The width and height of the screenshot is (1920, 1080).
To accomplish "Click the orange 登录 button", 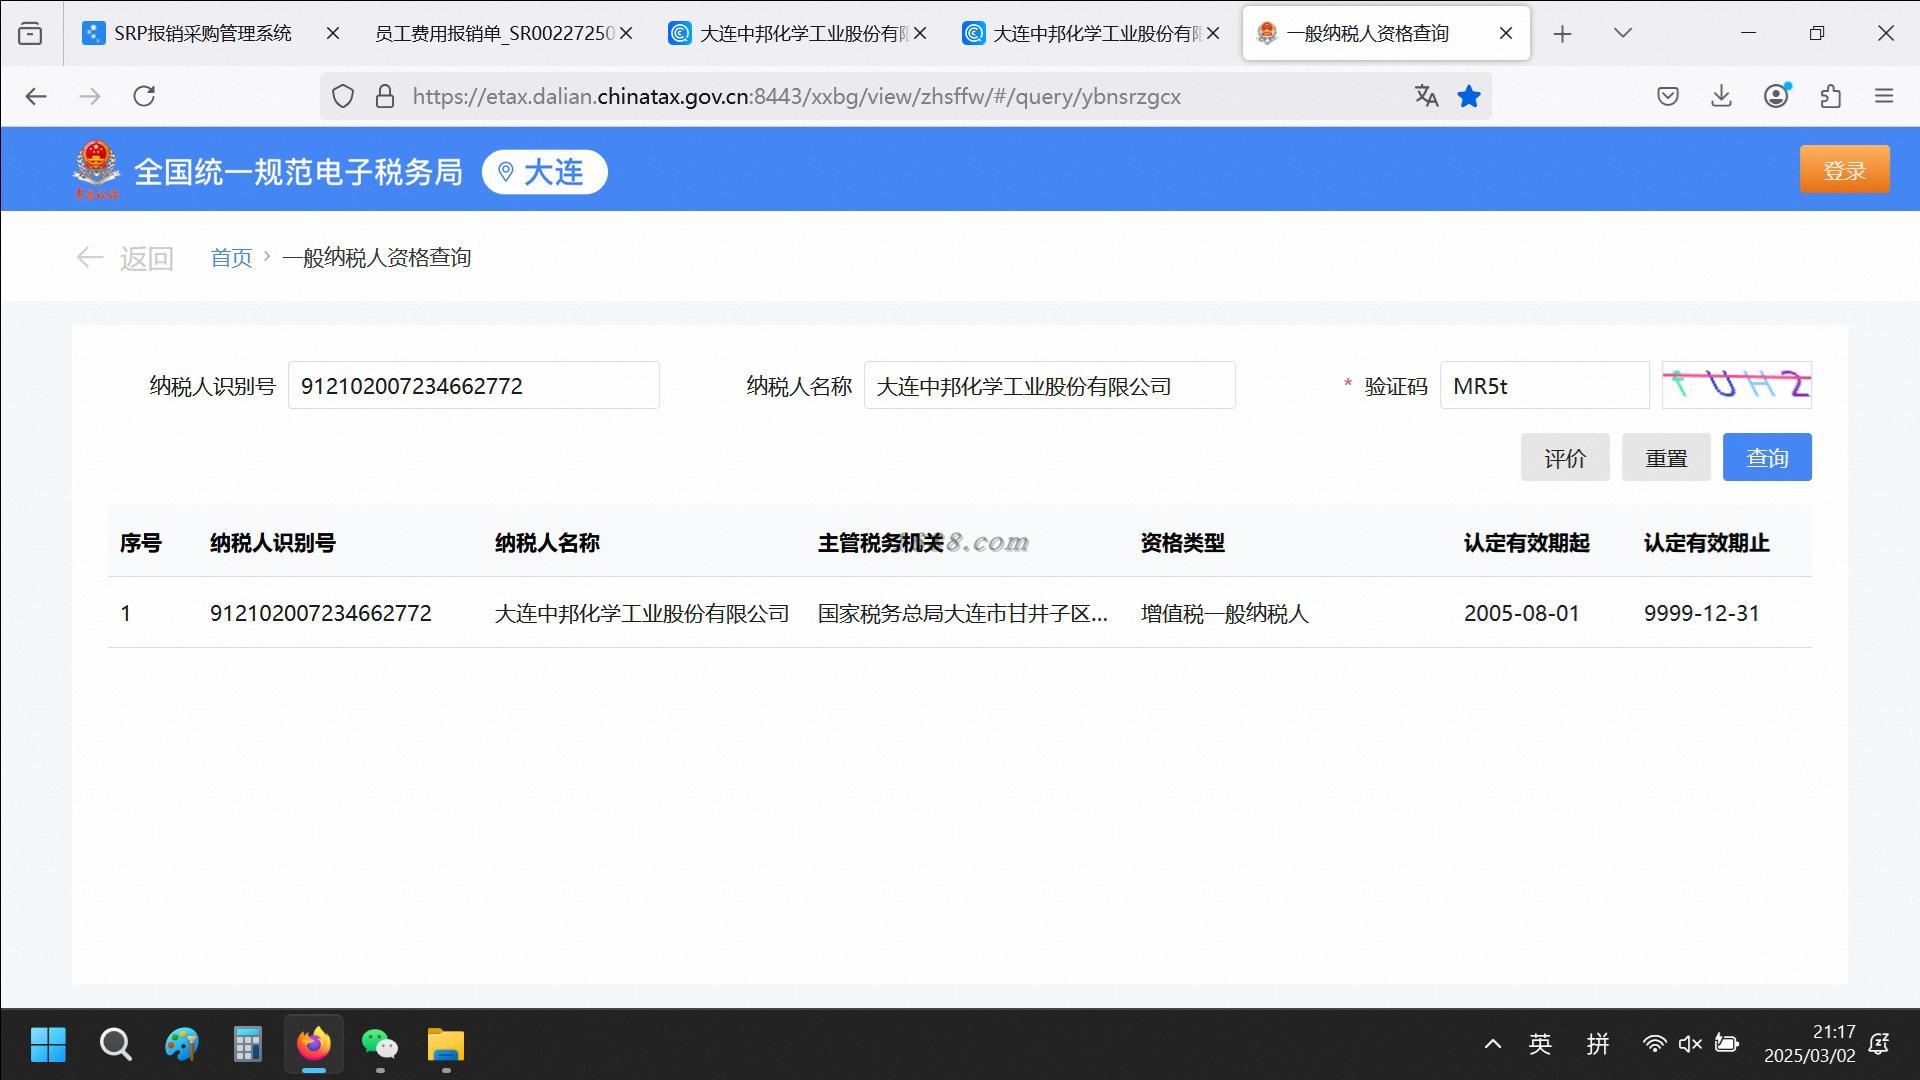I will point(1844,170).
